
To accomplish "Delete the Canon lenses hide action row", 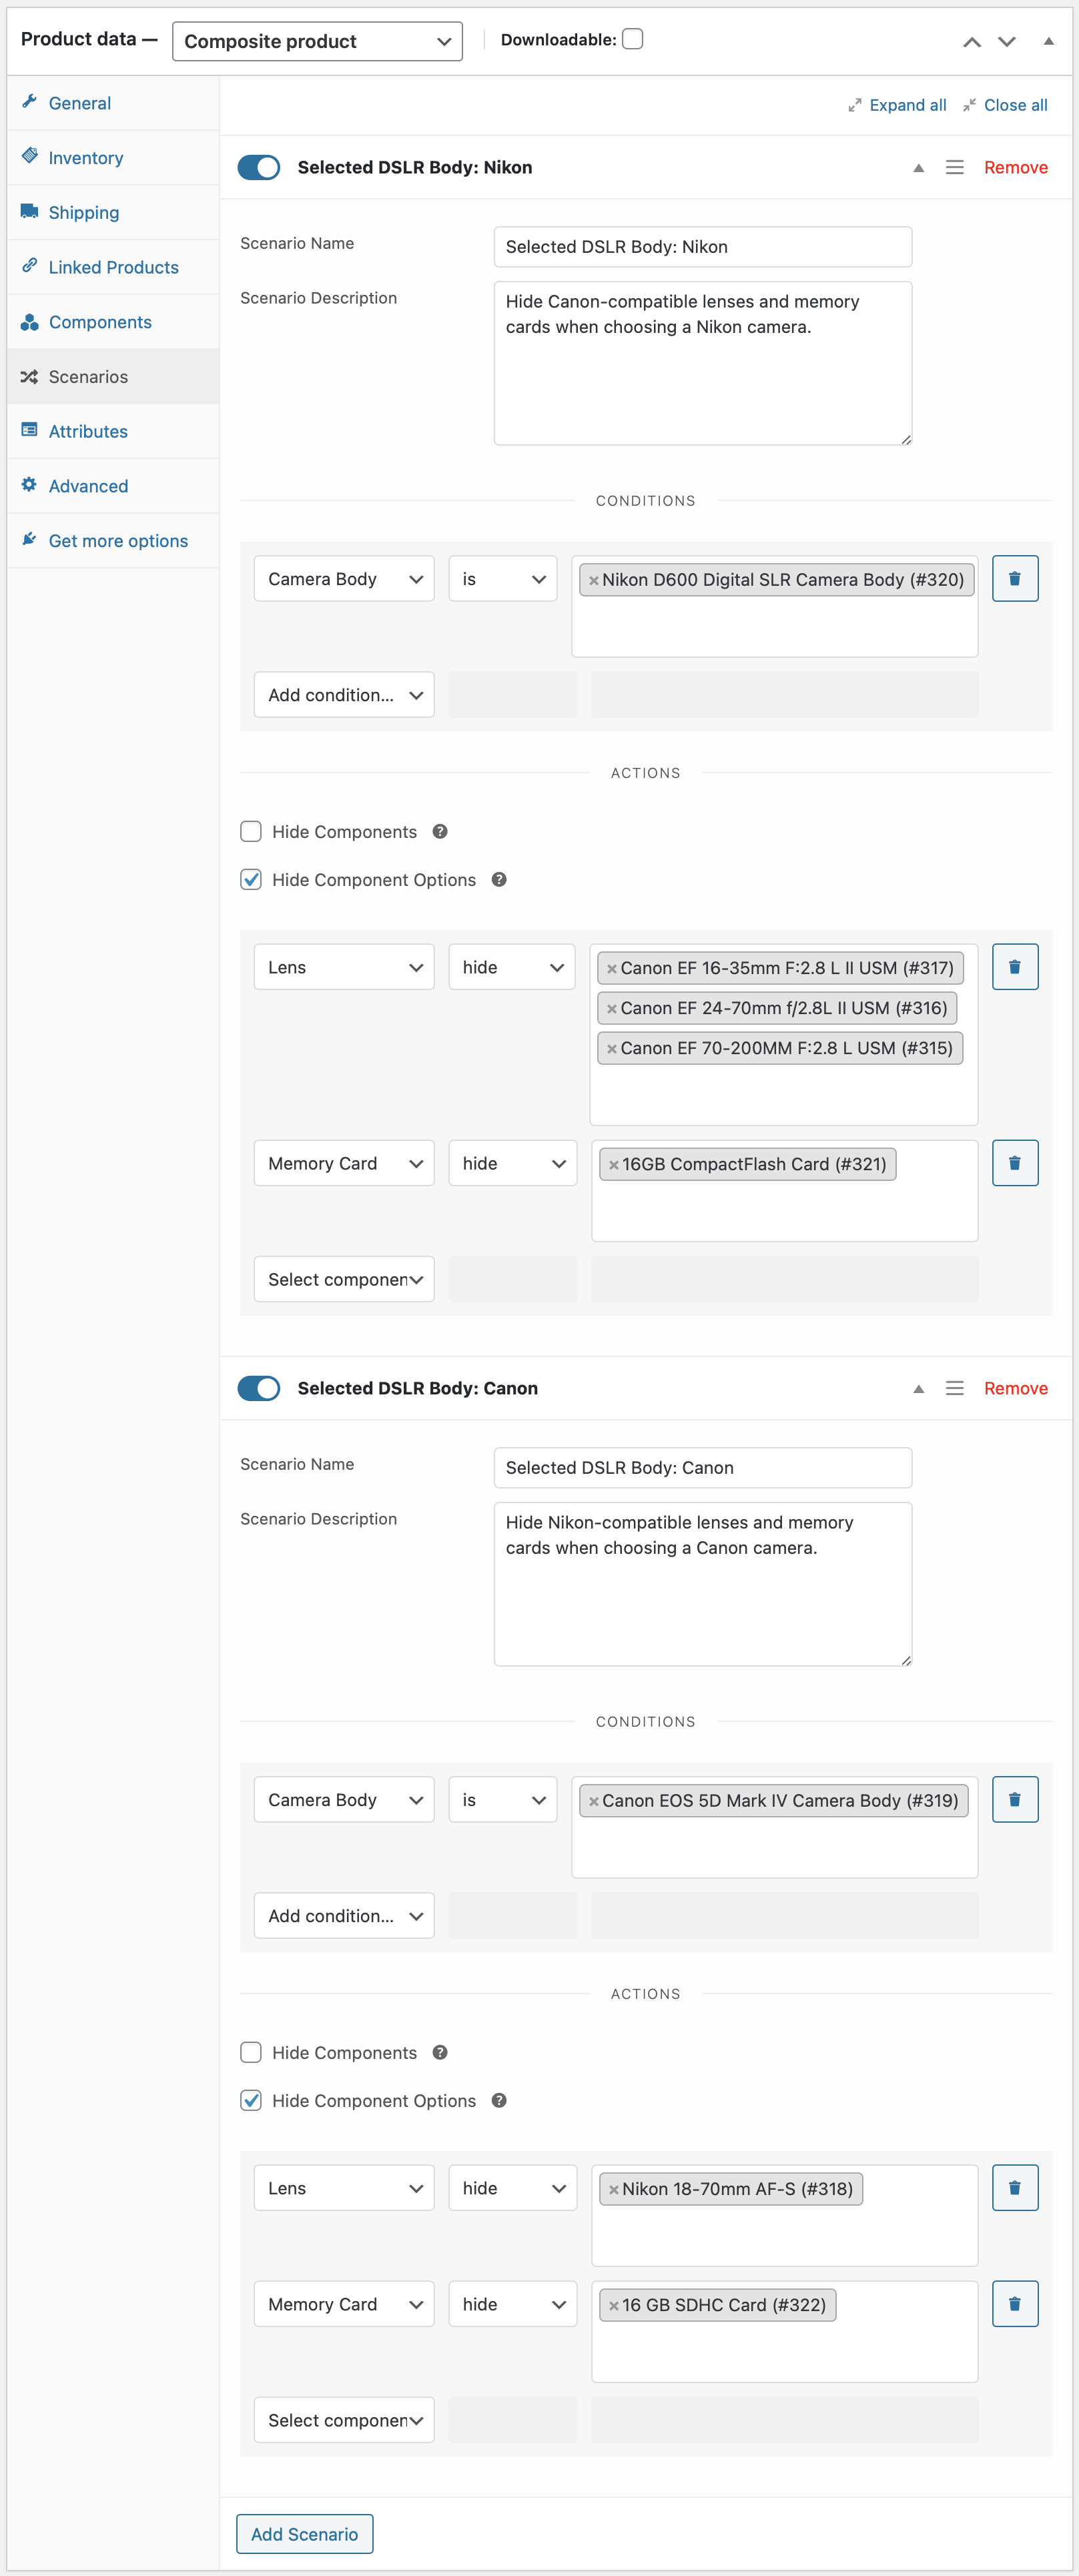I will [1014, 966].
